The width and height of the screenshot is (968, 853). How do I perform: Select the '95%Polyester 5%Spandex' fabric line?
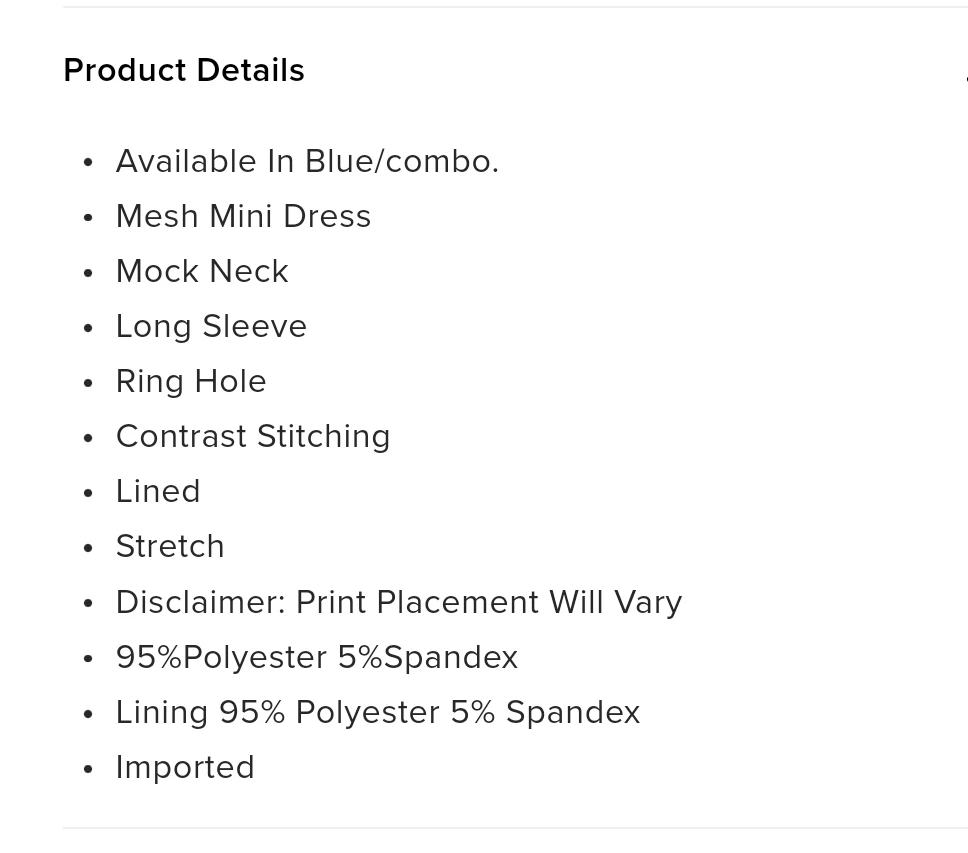coord(317,657)
